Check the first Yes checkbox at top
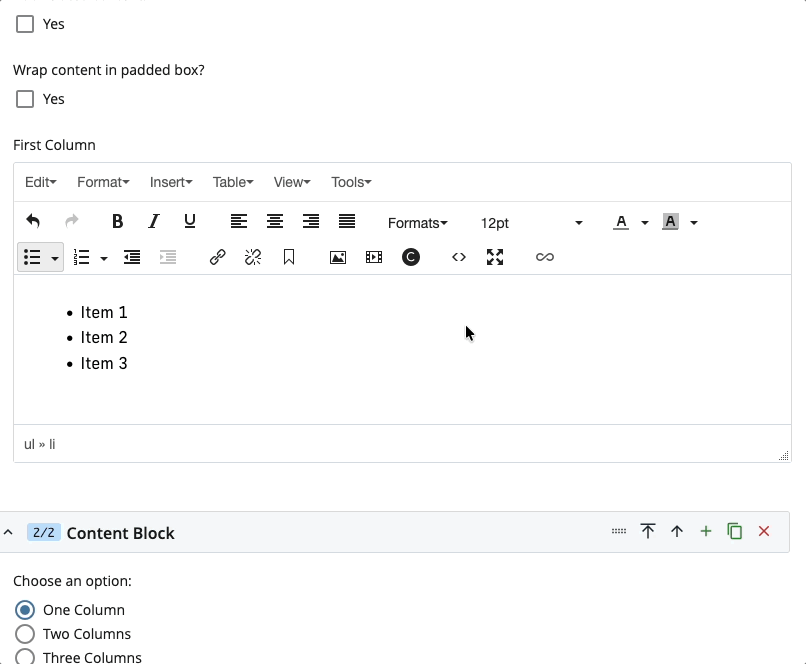This screenshot has height=664, width=806. tap(25, 24)
